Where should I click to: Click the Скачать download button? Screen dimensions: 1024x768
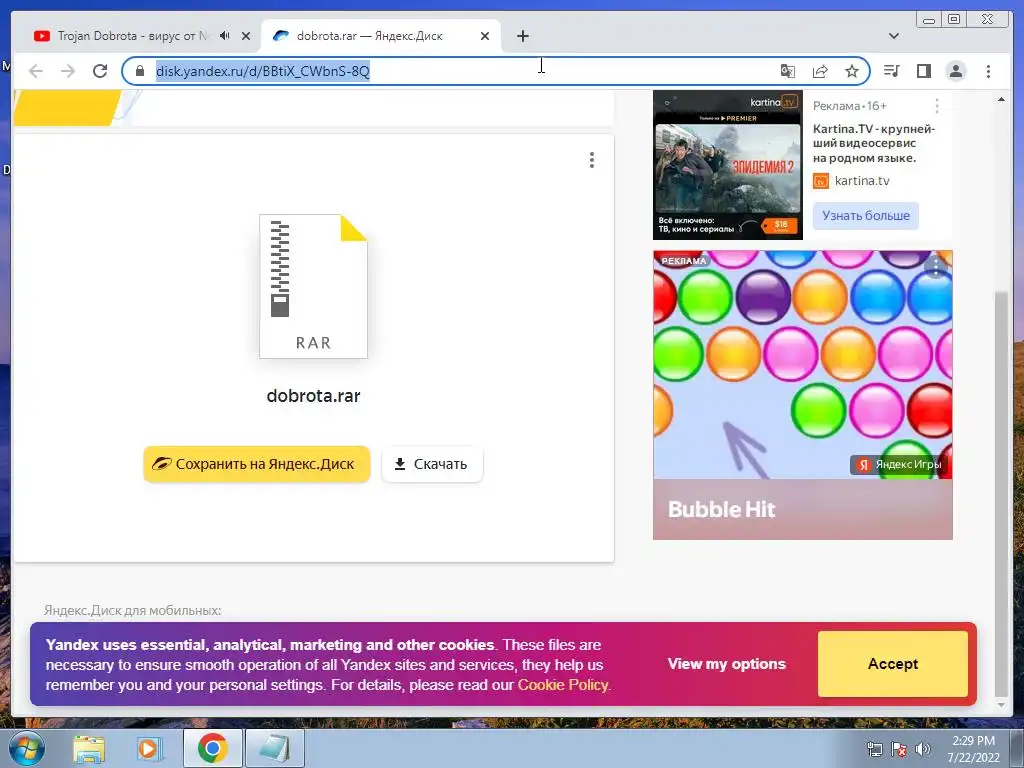pos(432,464)
